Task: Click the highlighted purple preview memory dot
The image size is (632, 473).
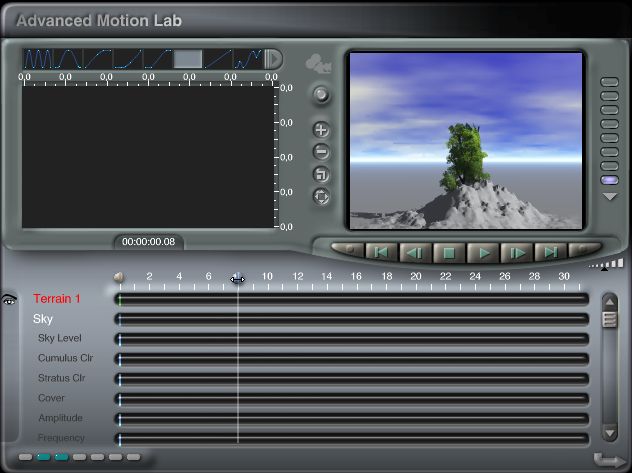Action: 609,180
